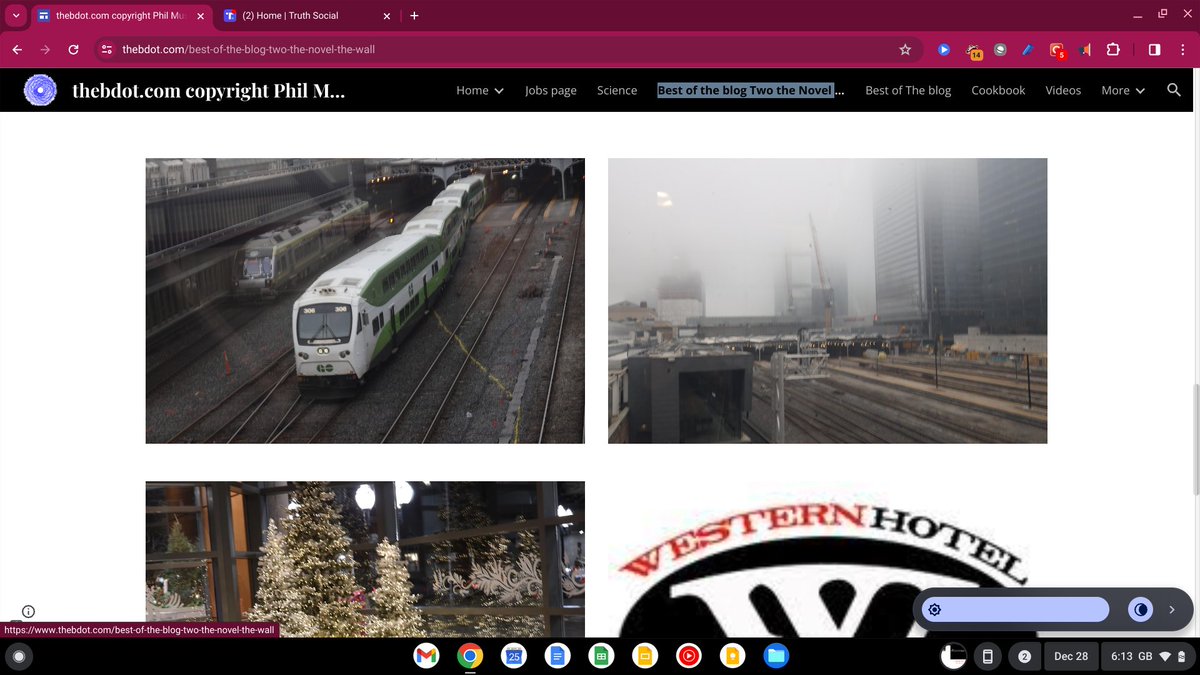This screenshot has height=675, width=1200.
Task: Open YouTube Music from the shelf
Action: pos(689,656)
